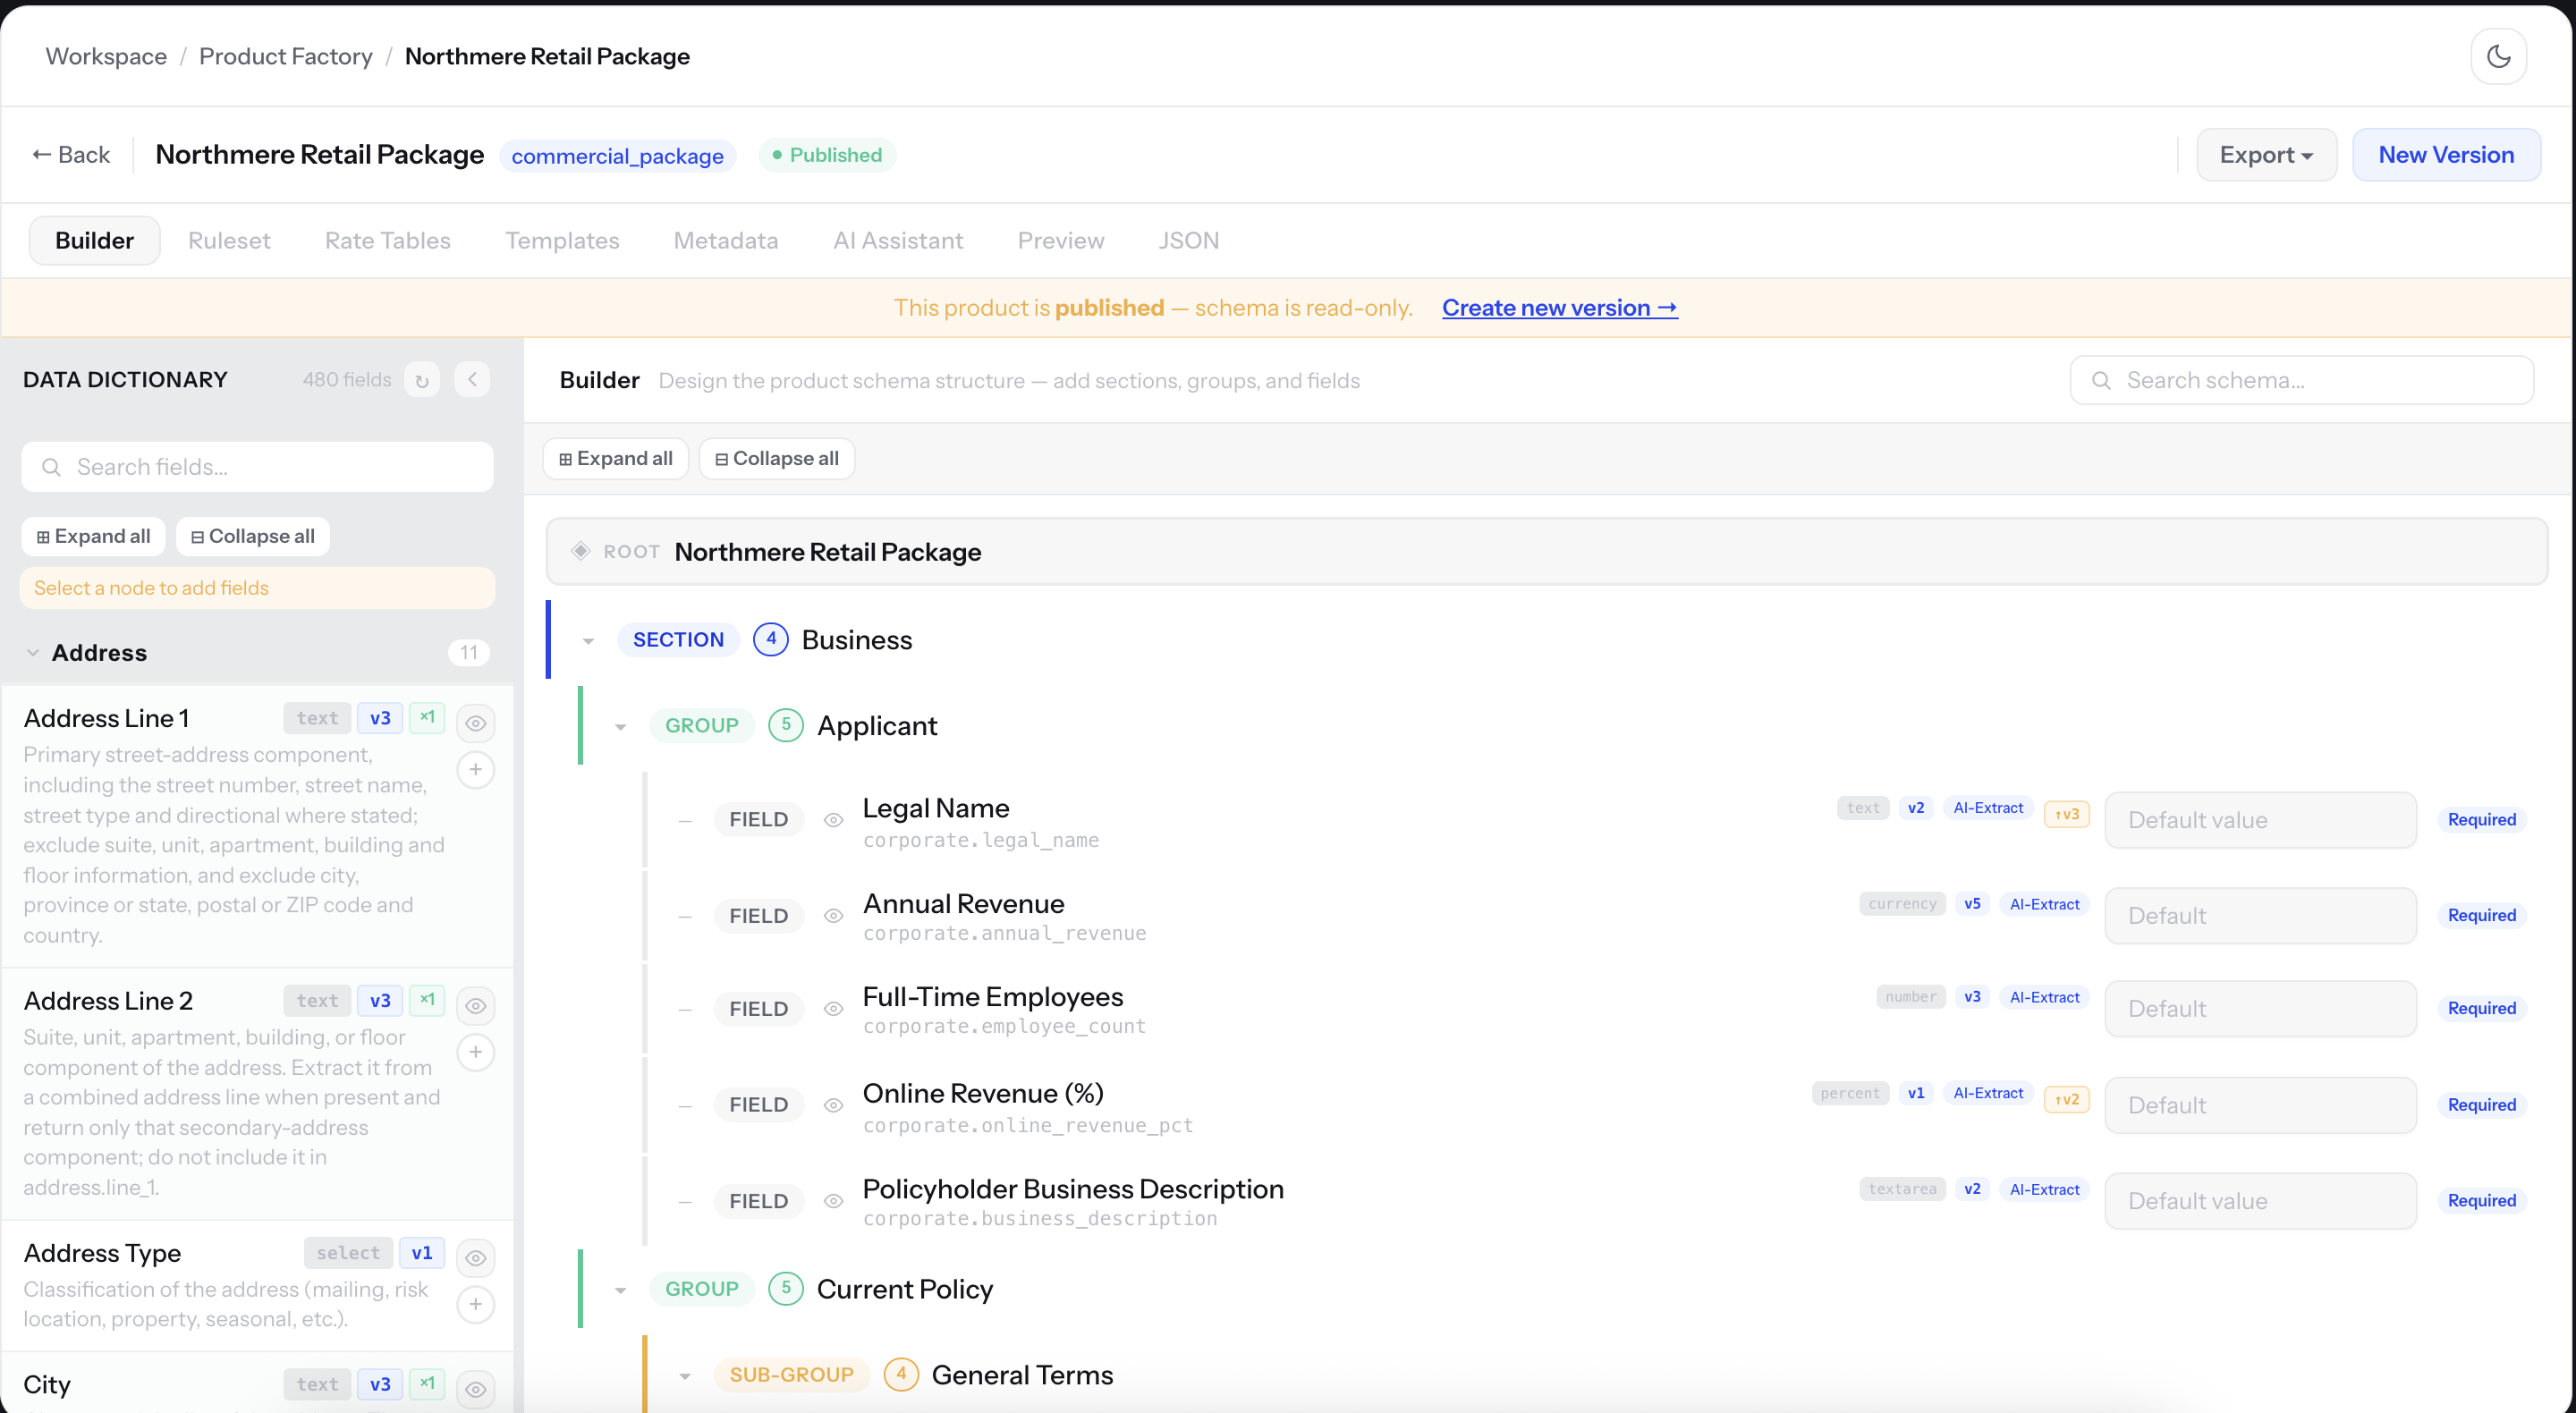Click the v5 badge on Annual Revenue
The image size is (2576, 1413).
click(x=1972, y=904)
